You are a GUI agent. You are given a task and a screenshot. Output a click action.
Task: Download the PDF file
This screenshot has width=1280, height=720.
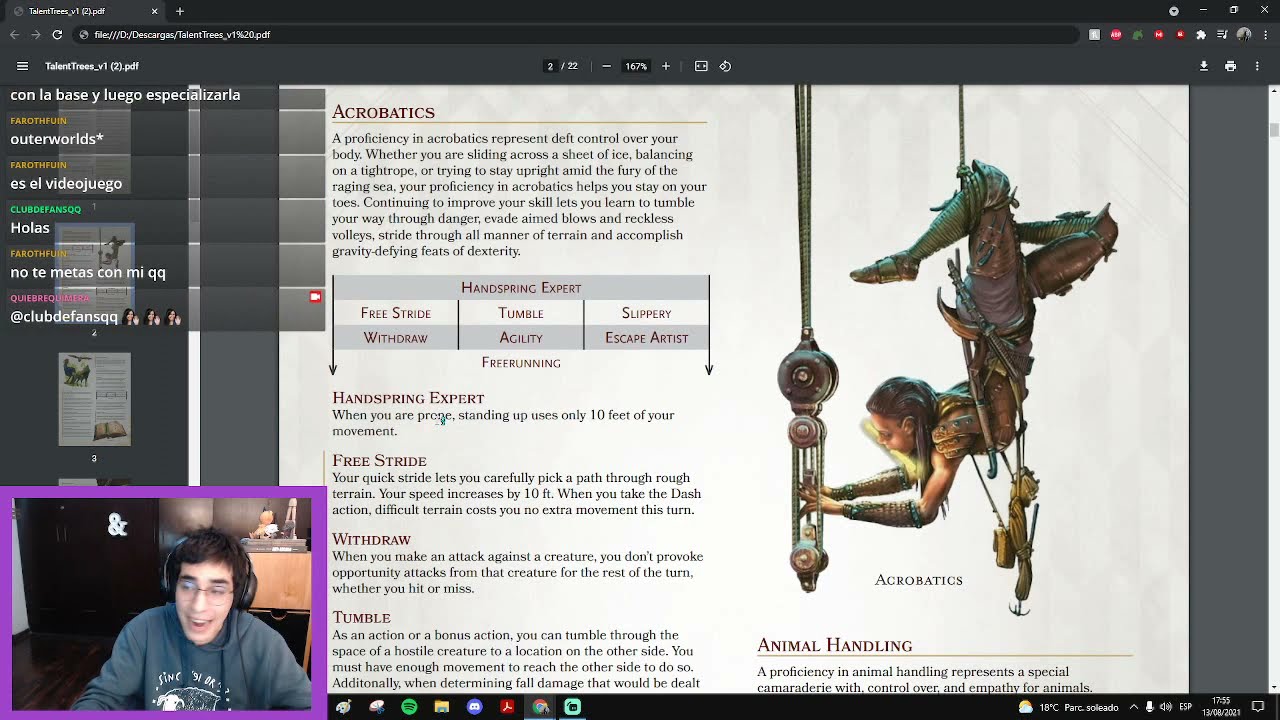click(1204, 66)
